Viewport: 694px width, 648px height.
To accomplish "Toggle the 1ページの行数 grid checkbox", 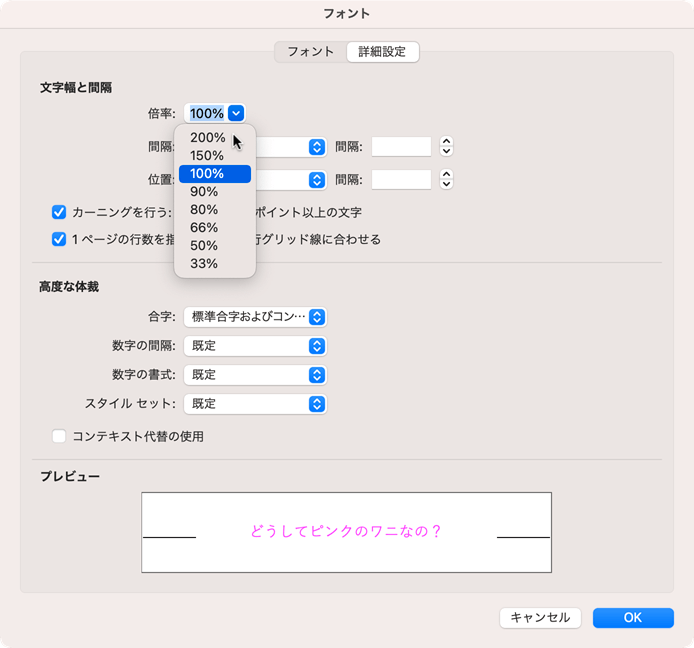I will click(59, 239).
